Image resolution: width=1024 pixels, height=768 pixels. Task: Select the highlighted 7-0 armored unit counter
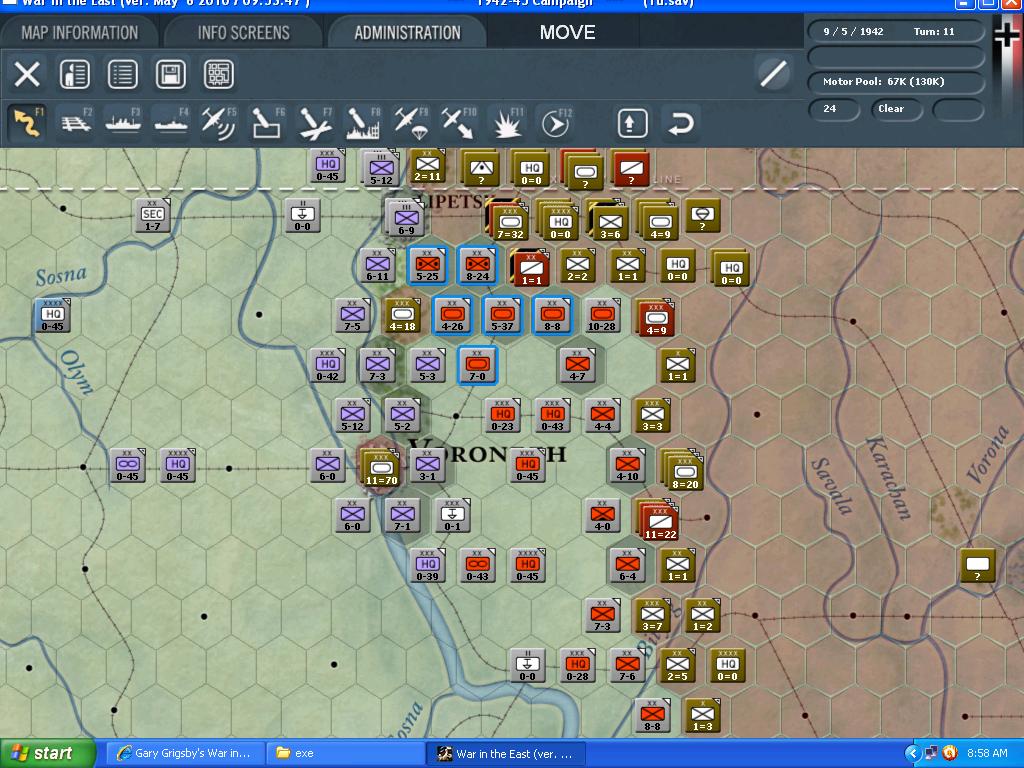477,366
